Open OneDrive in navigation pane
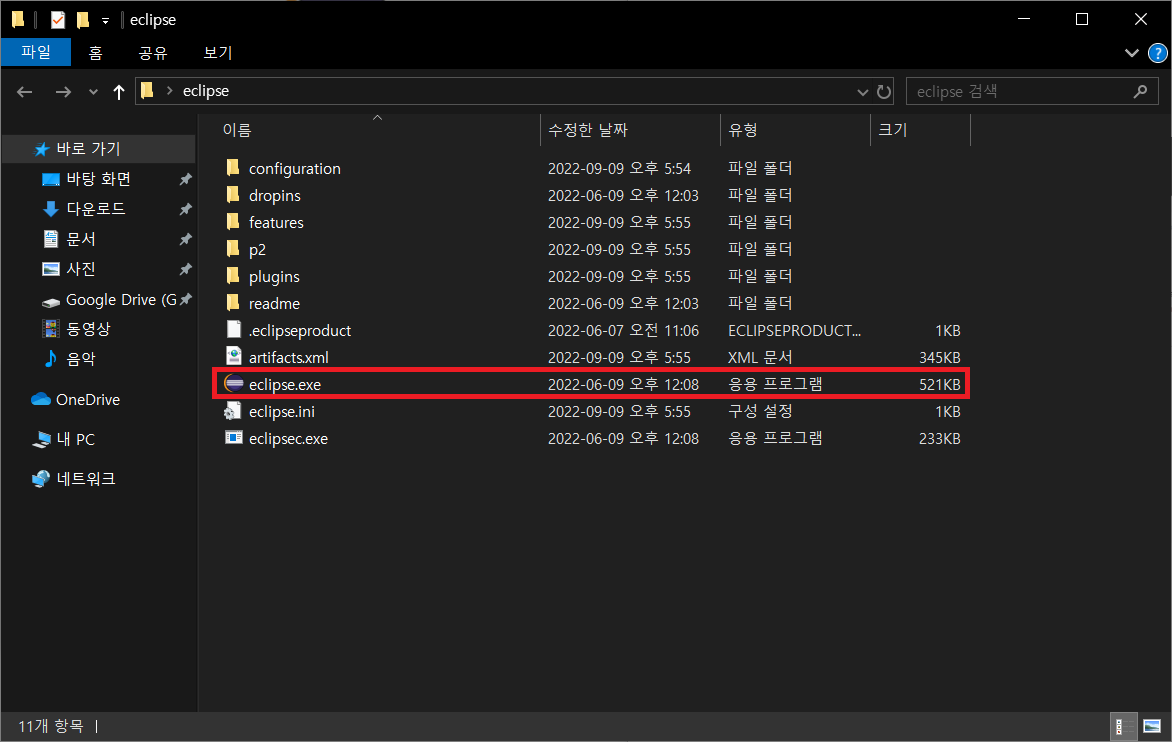This screenshot has height=742, width=1172. [x=75, y=399]
